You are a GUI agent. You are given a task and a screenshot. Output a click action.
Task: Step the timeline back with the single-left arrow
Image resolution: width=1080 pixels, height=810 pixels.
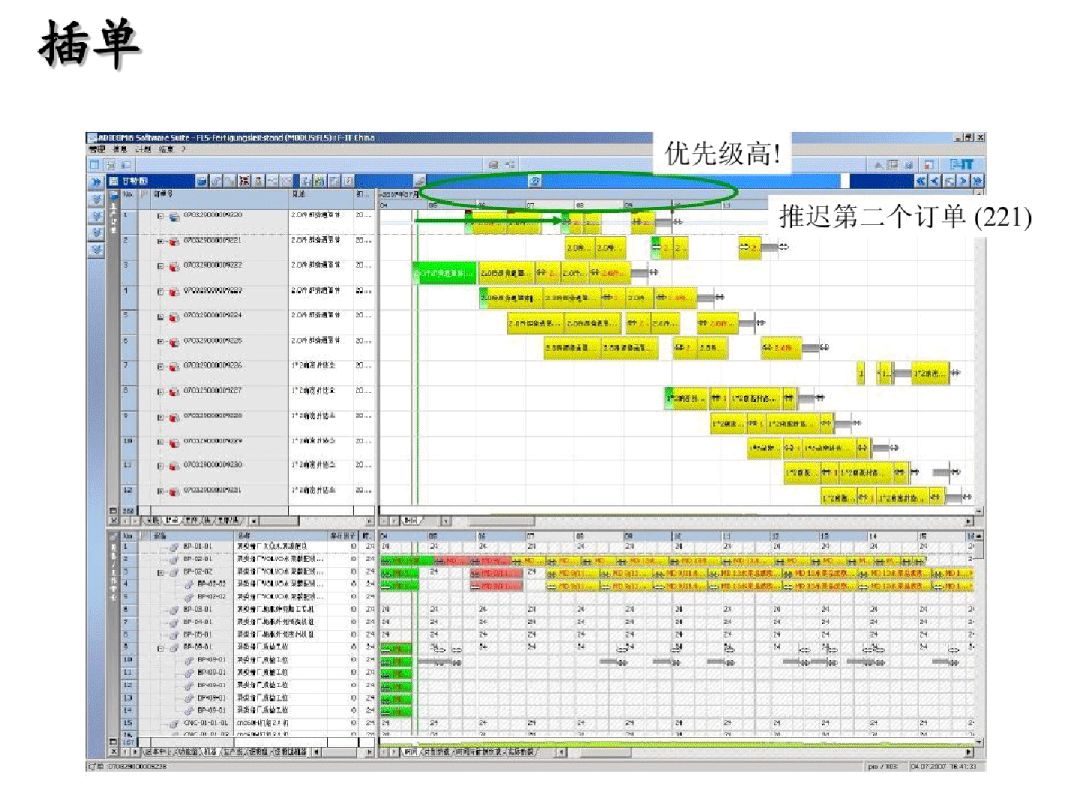(935, 181)
